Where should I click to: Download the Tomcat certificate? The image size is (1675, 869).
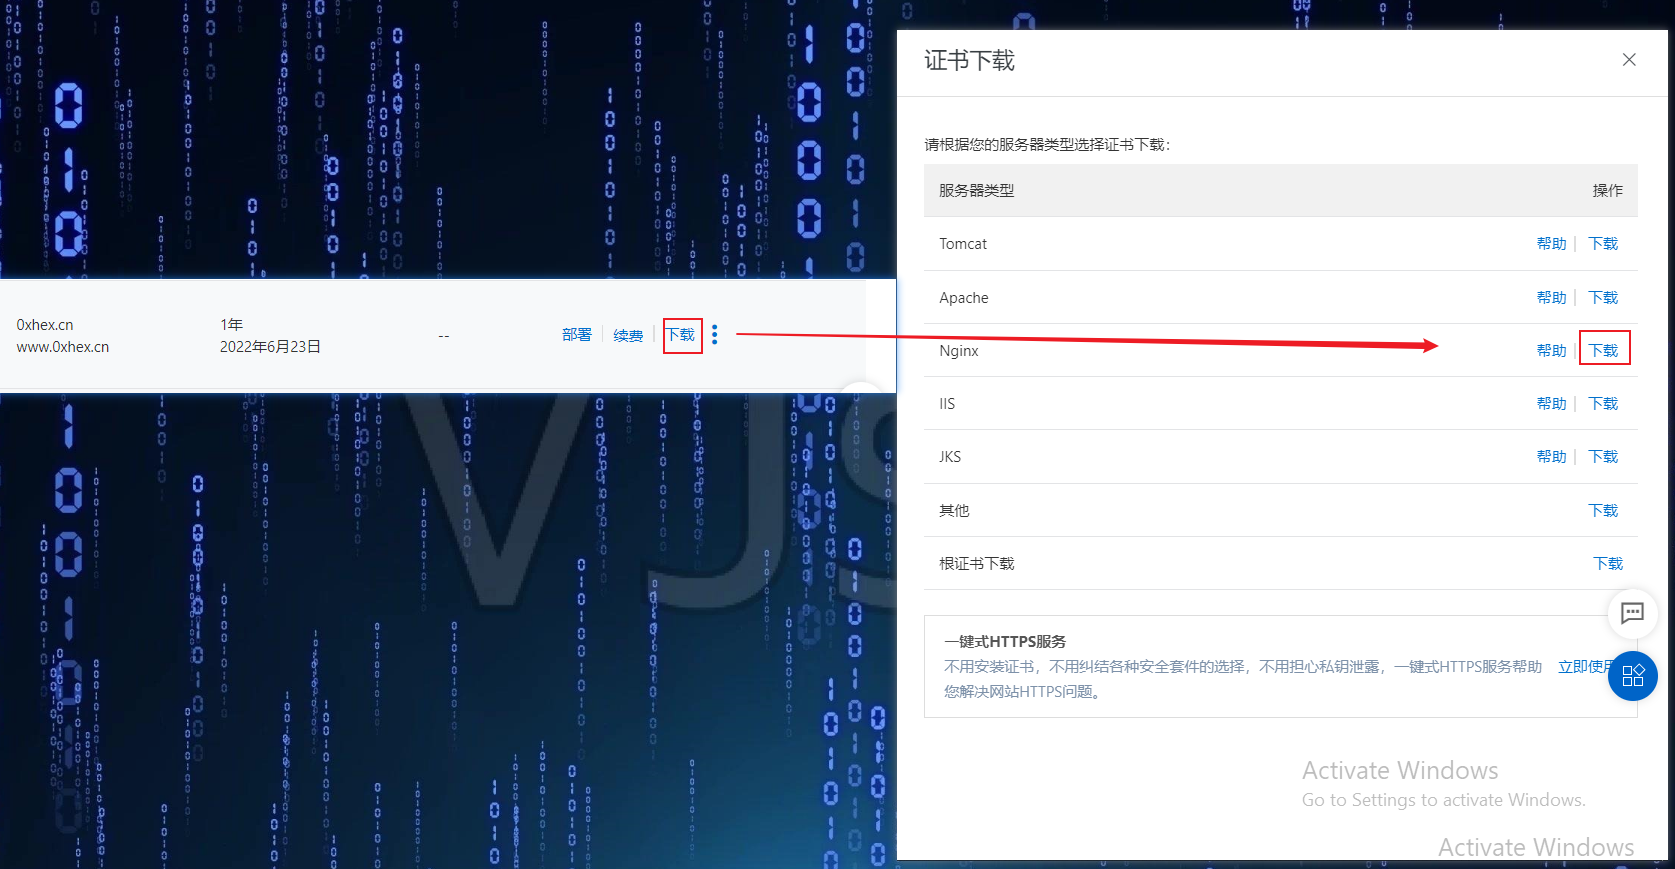click(1603, 244)
